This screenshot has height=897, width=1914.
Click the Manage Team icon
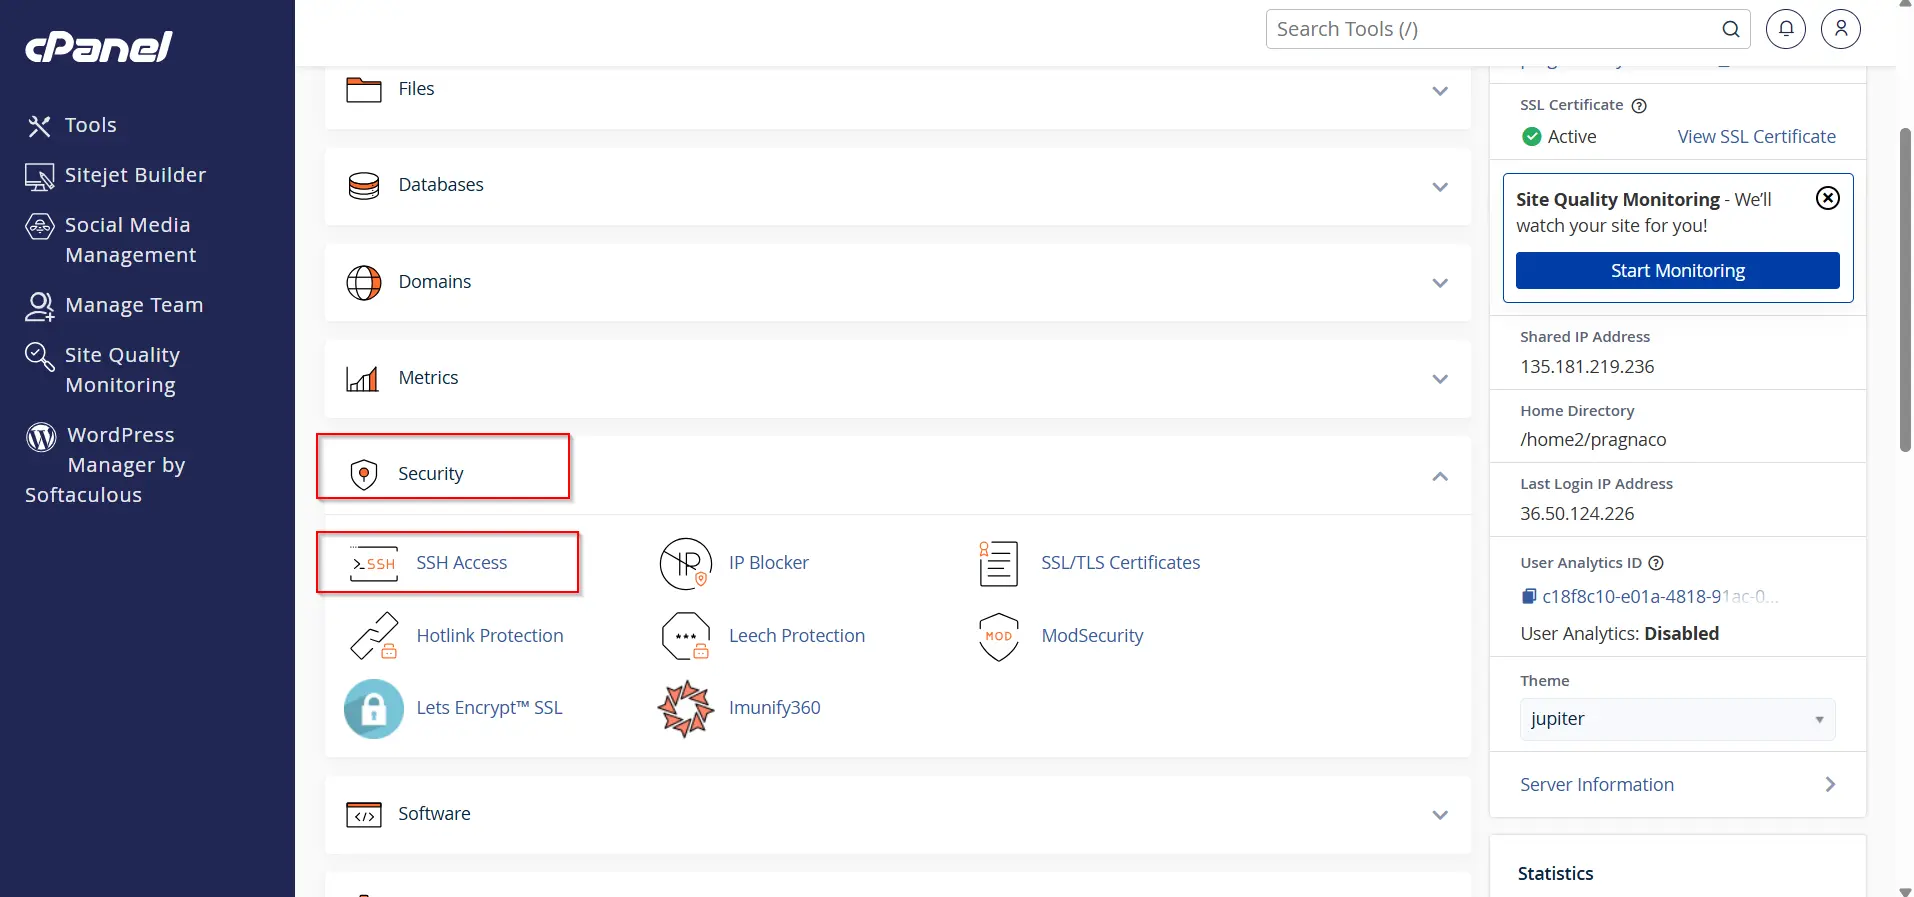[x=39, y=307]
